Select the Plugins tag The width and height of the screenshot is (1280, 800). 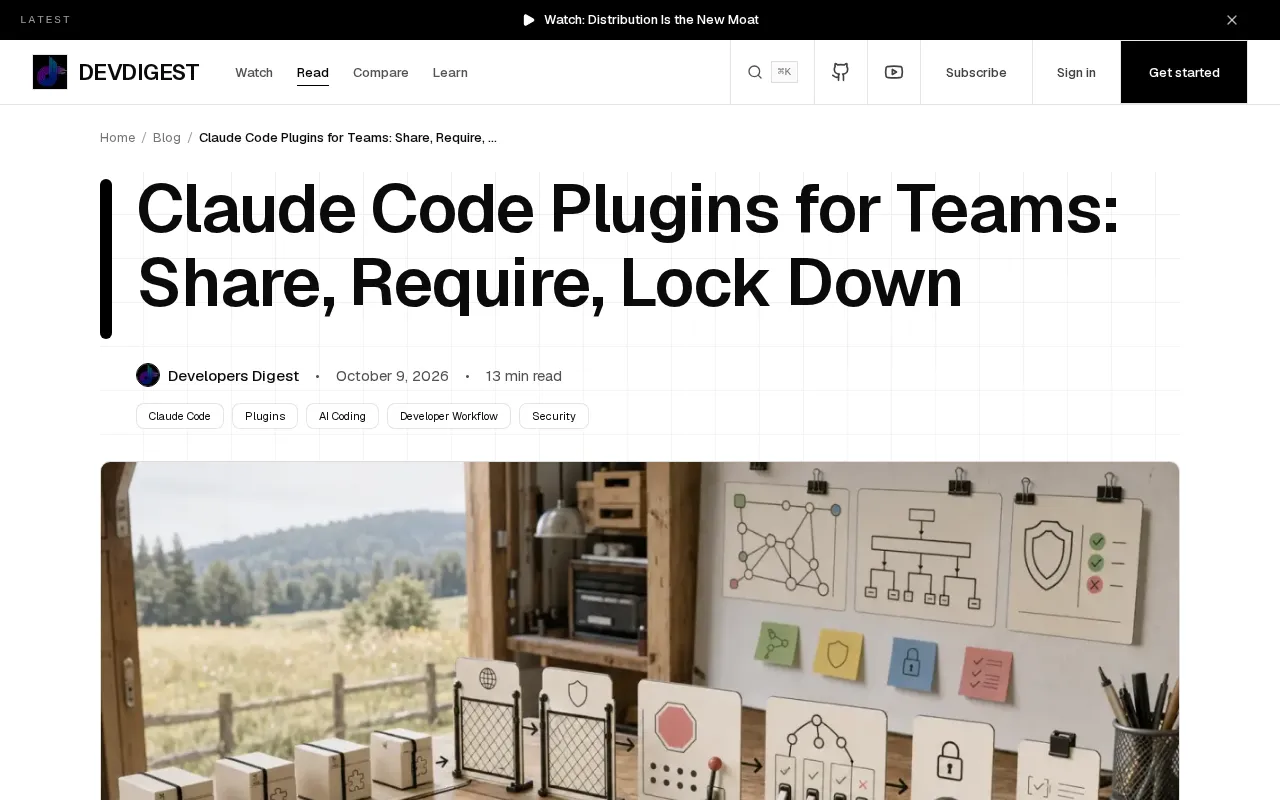265,416
